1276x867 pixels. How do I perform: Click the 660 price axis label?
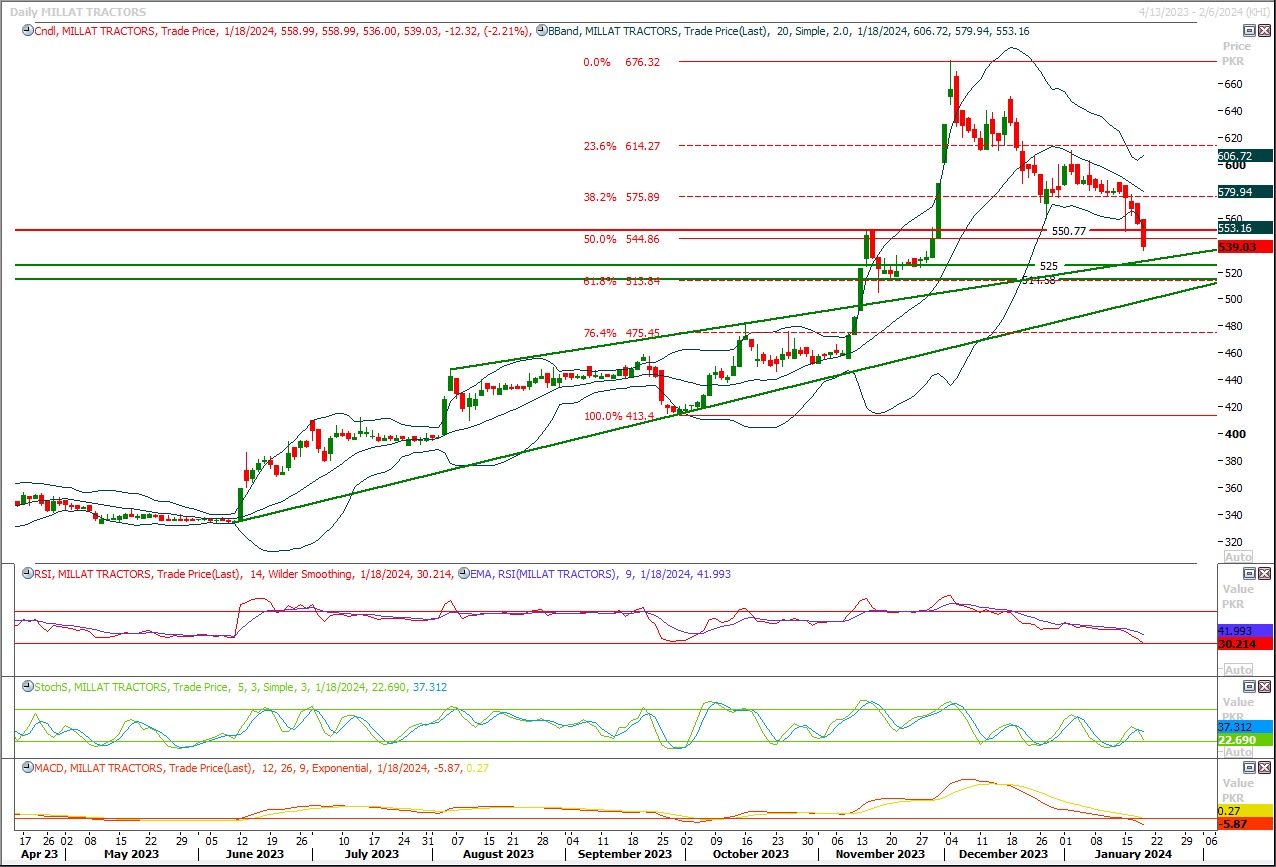[1235, 84]
